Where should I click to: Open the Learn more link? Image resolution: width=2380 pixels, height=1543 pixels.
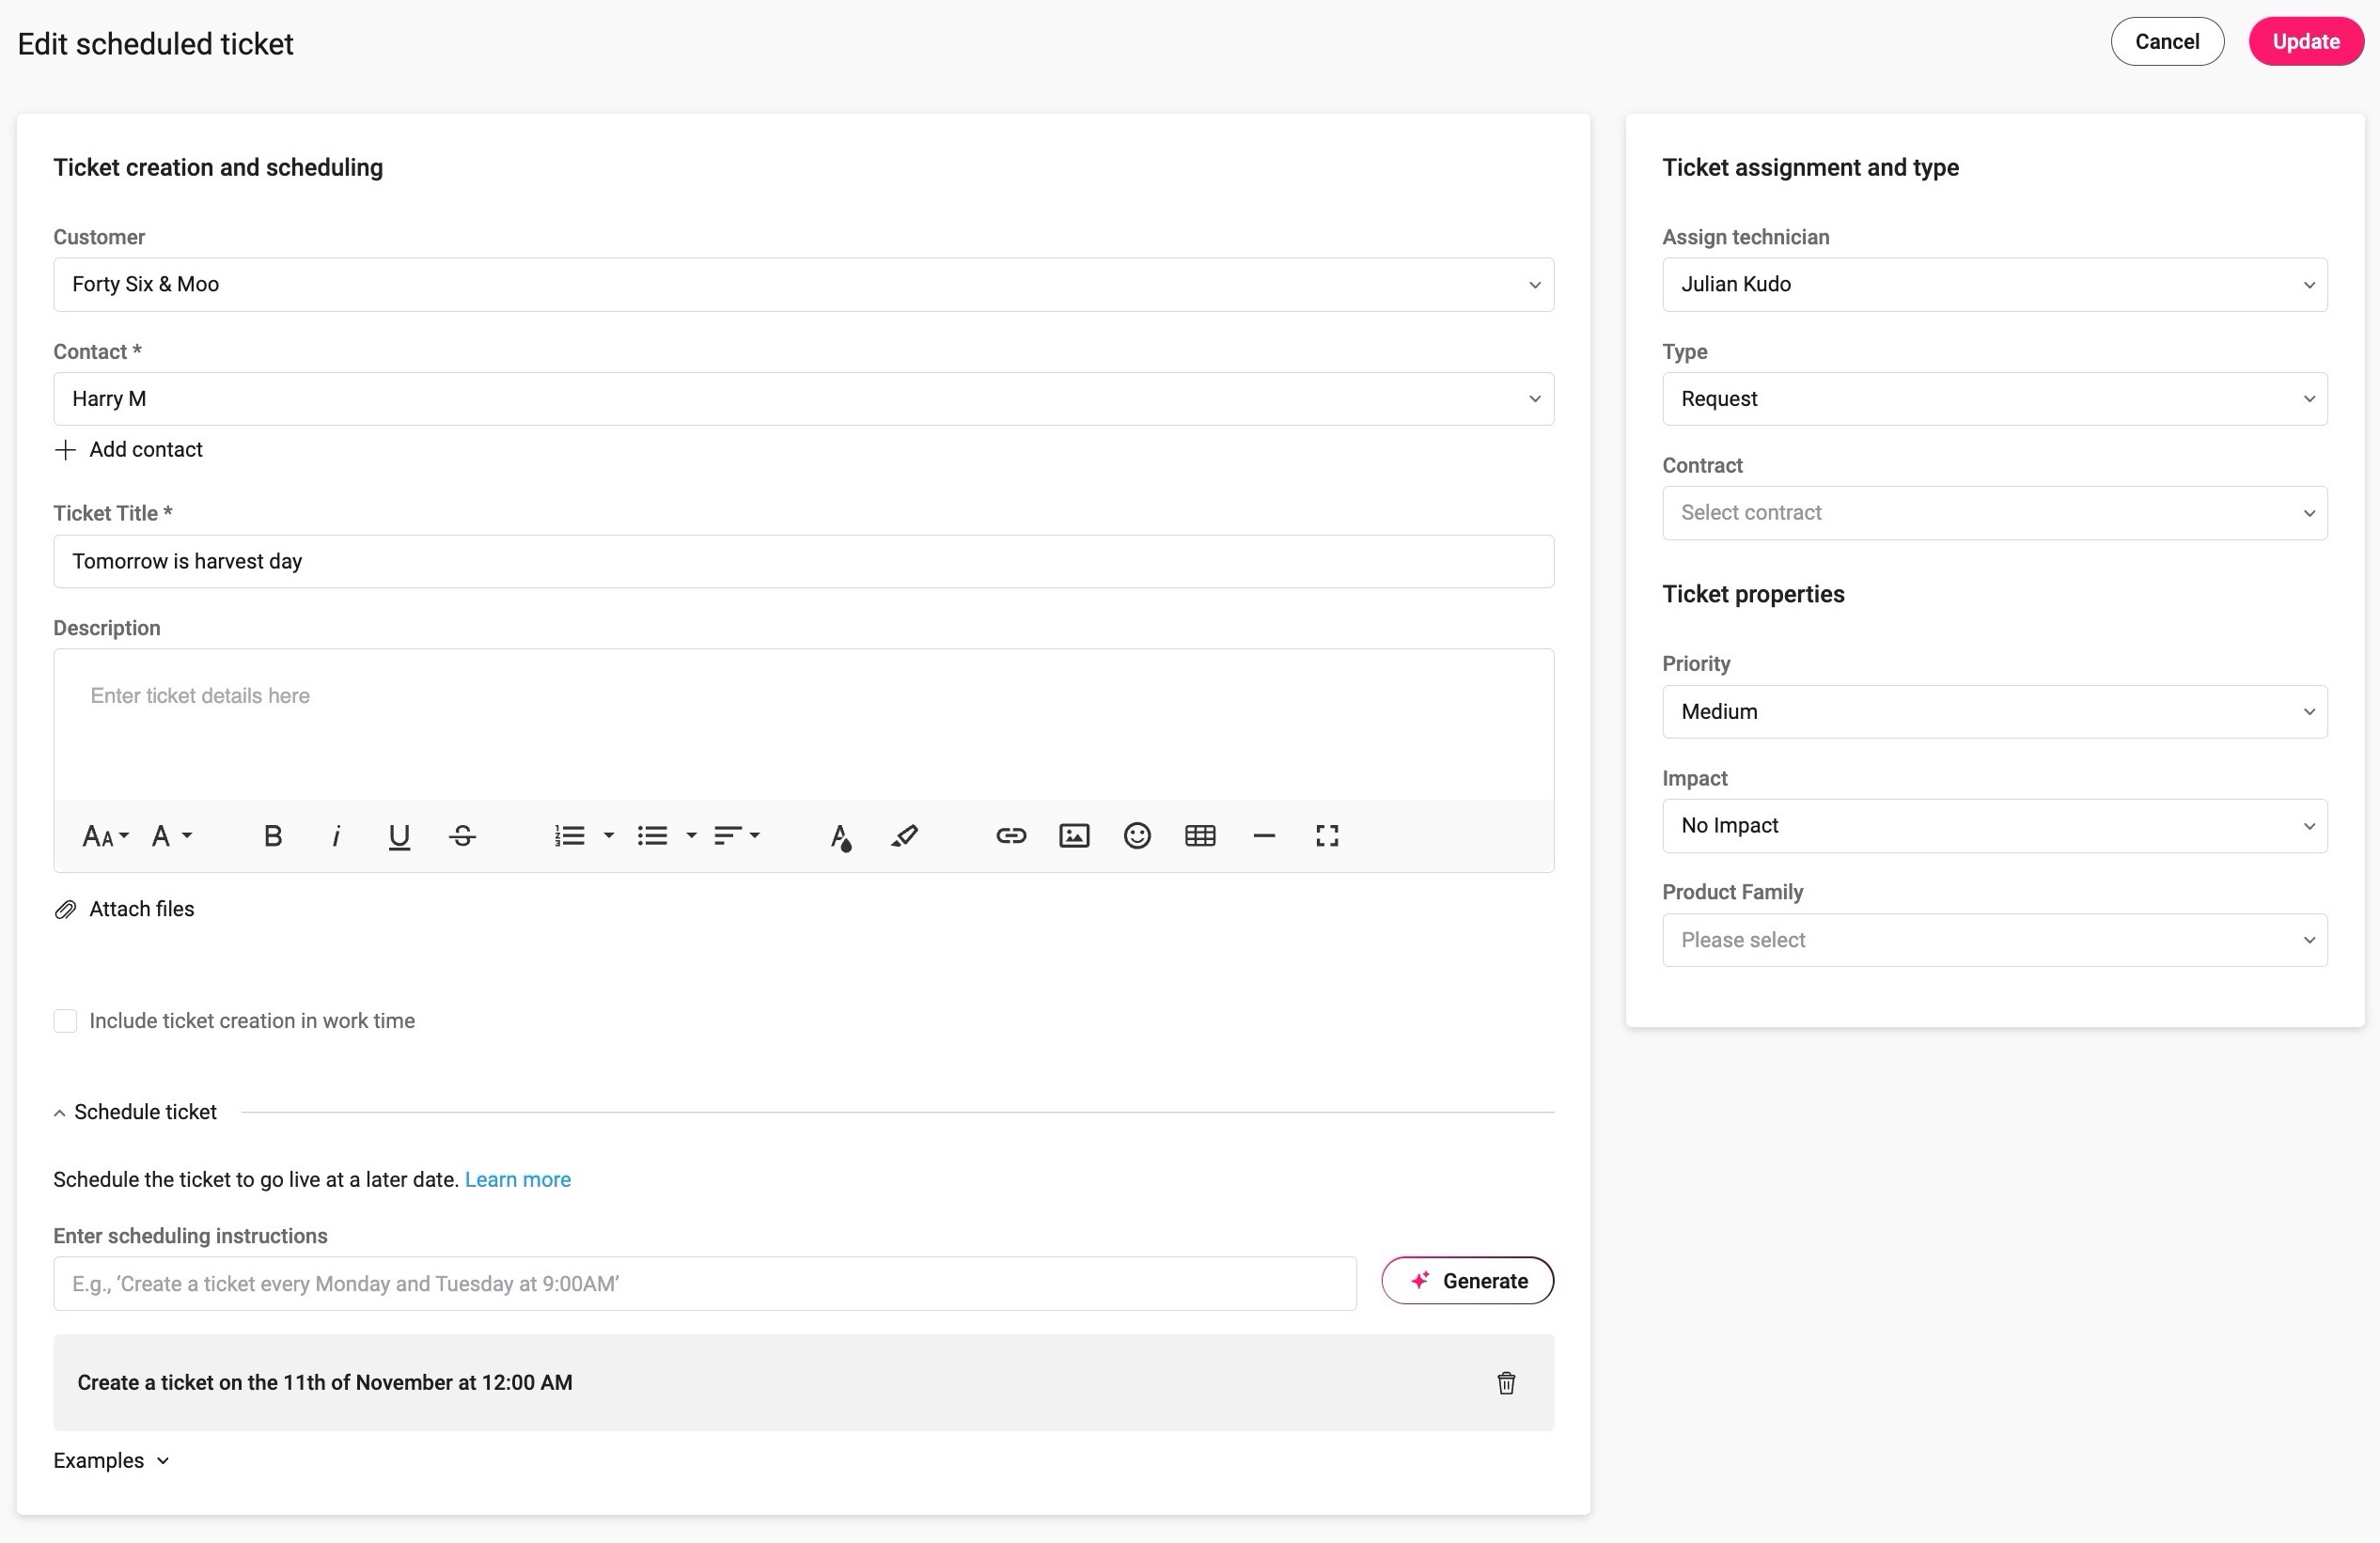[517, 1180]
